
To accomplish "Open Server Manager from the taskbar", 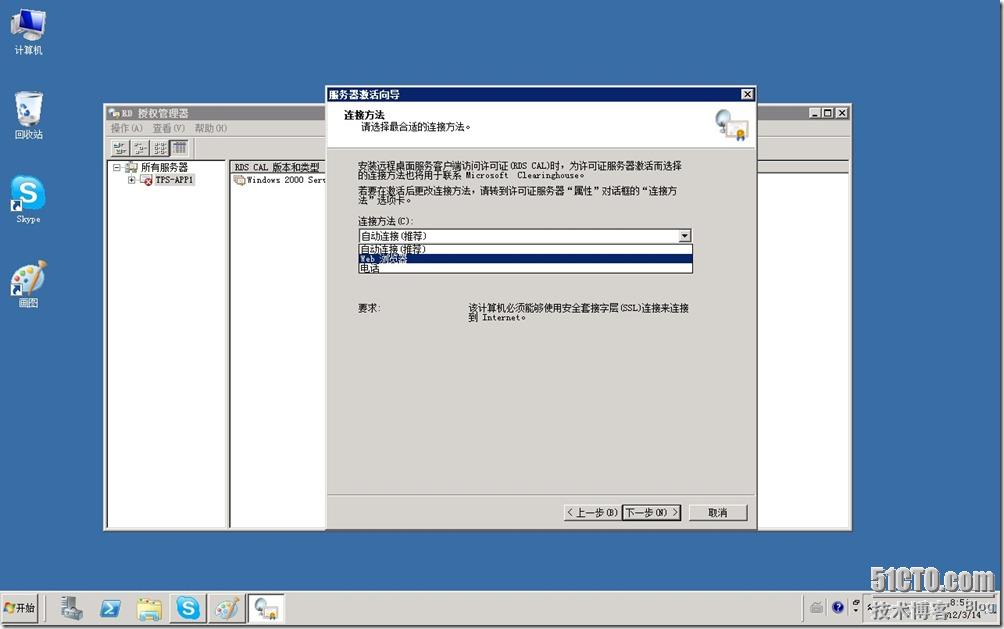I will 71,608.
